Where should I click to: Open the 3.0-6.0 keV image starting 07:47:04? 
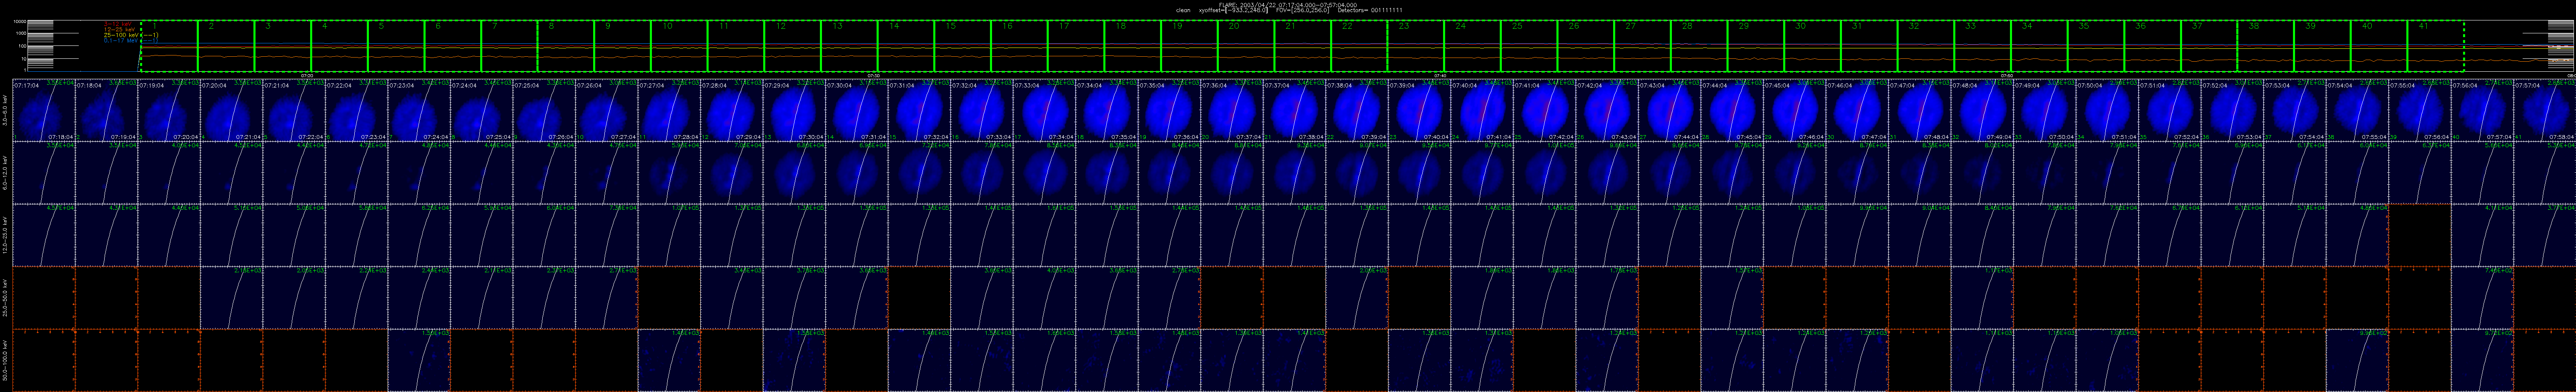pos(1920,110)
